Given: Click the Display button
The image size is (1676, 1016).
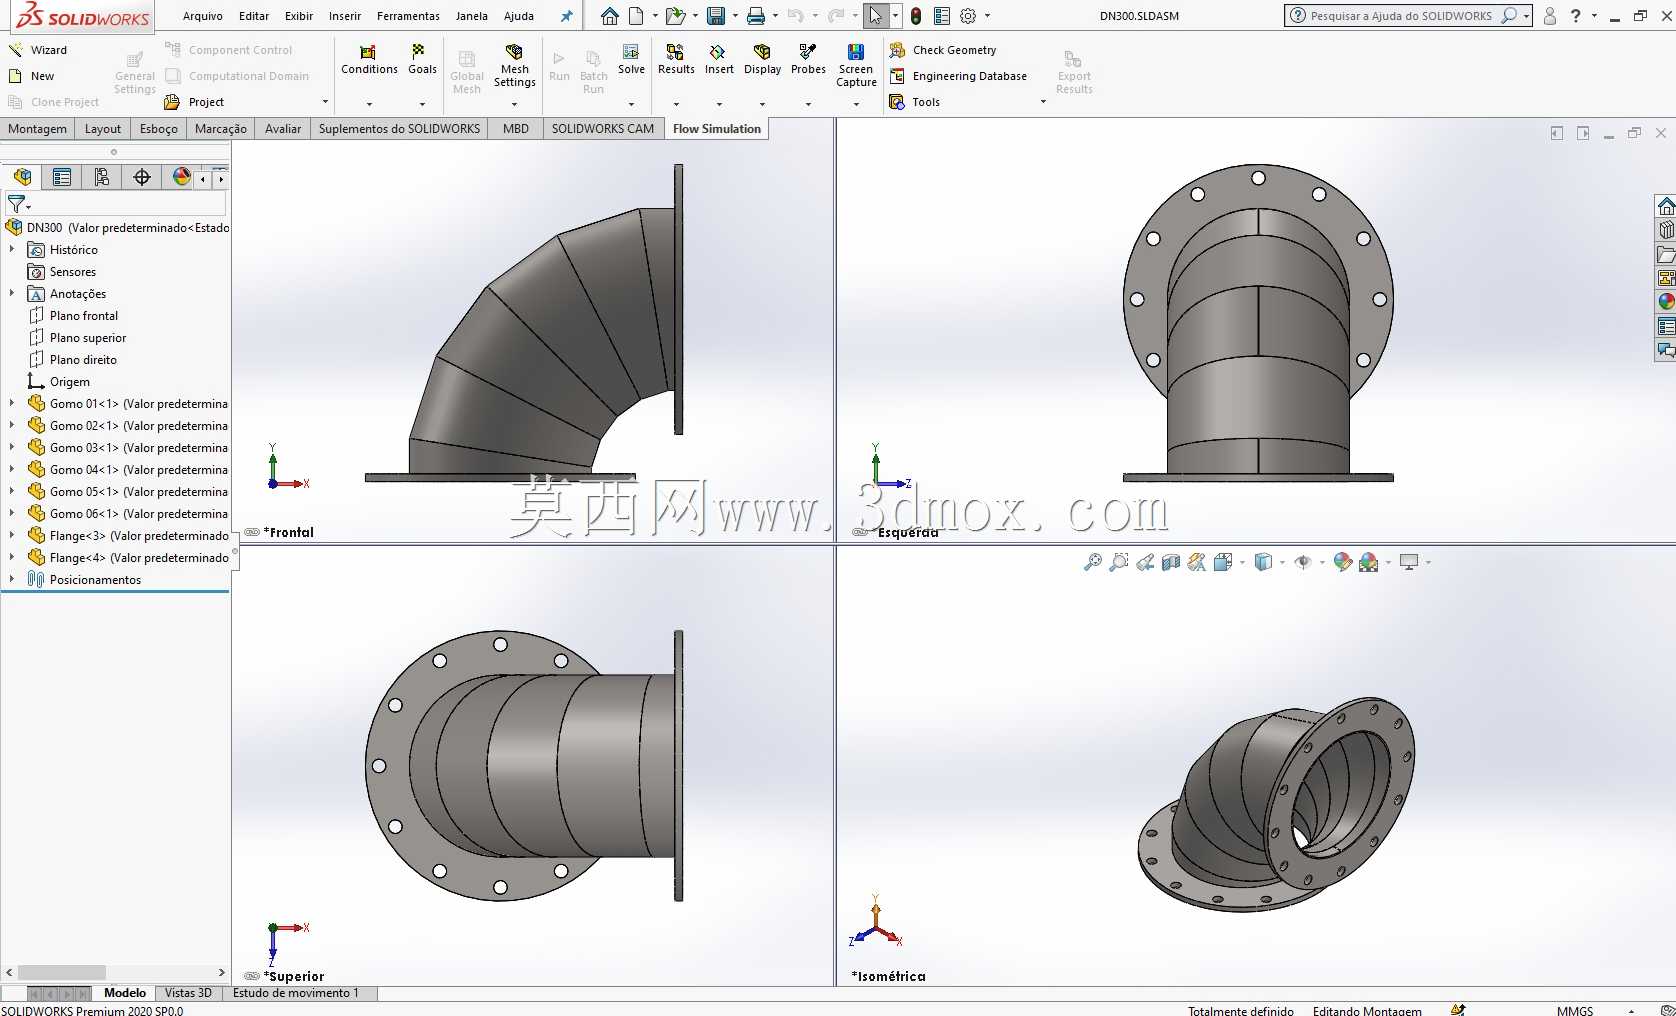Looking at the screenshot, I should (x=762, y=60).
